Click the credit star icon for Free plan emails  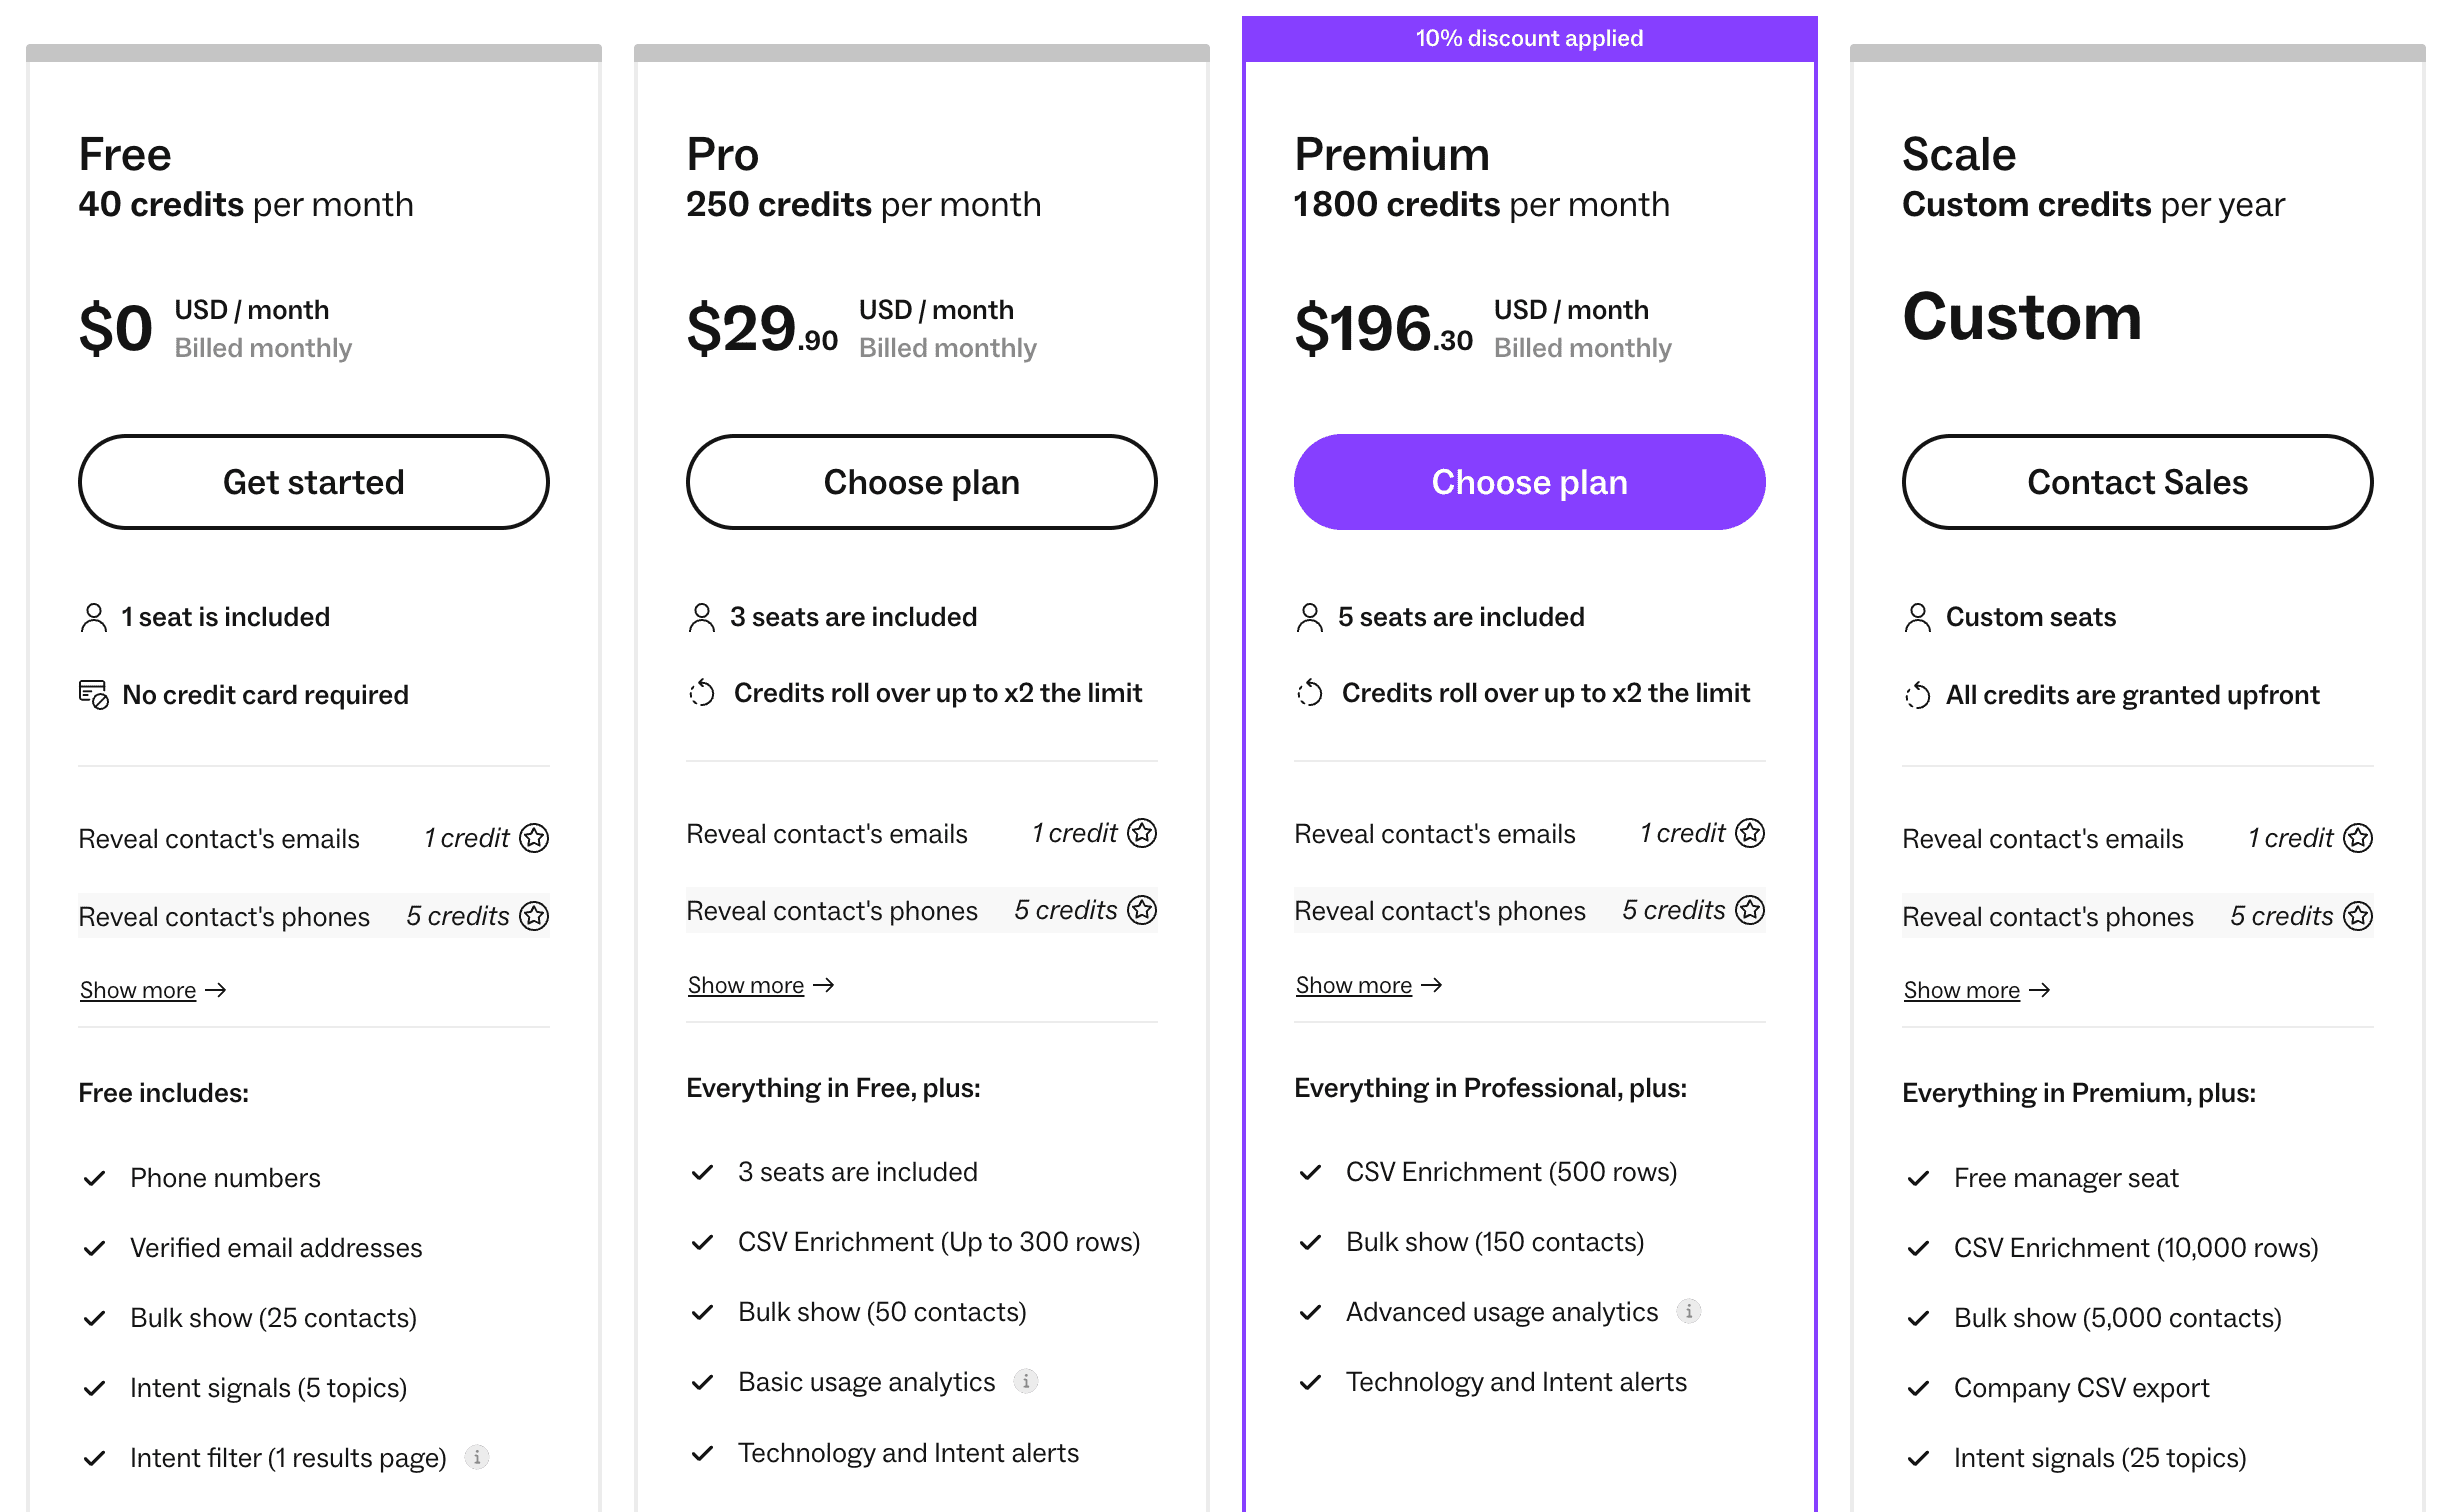click(x=534, y=838)
